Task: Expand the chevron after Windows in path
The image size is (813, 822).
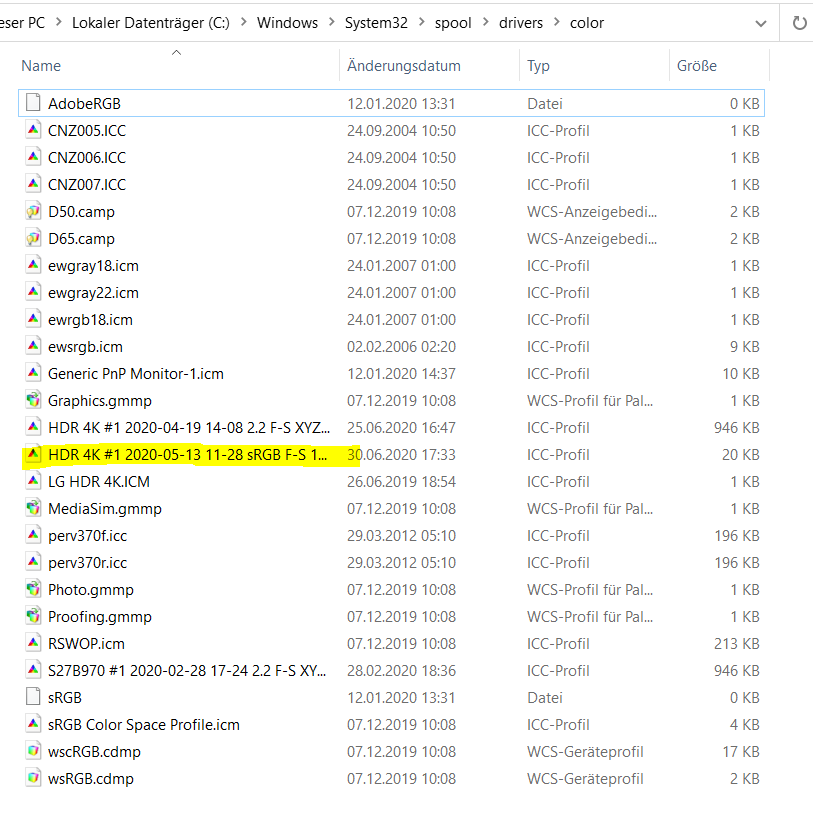Action: pos(333,22)
